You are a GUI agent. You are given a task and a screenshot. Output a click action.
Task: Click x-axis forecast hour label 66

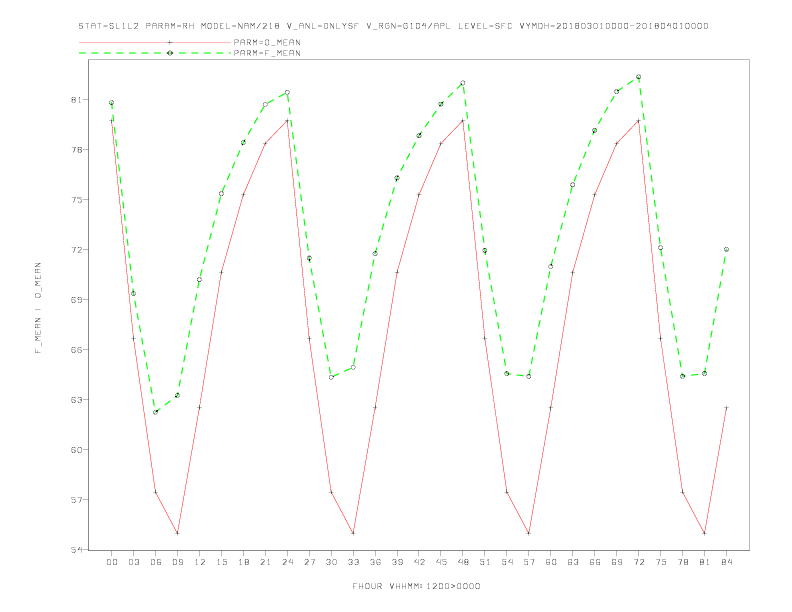595,562
